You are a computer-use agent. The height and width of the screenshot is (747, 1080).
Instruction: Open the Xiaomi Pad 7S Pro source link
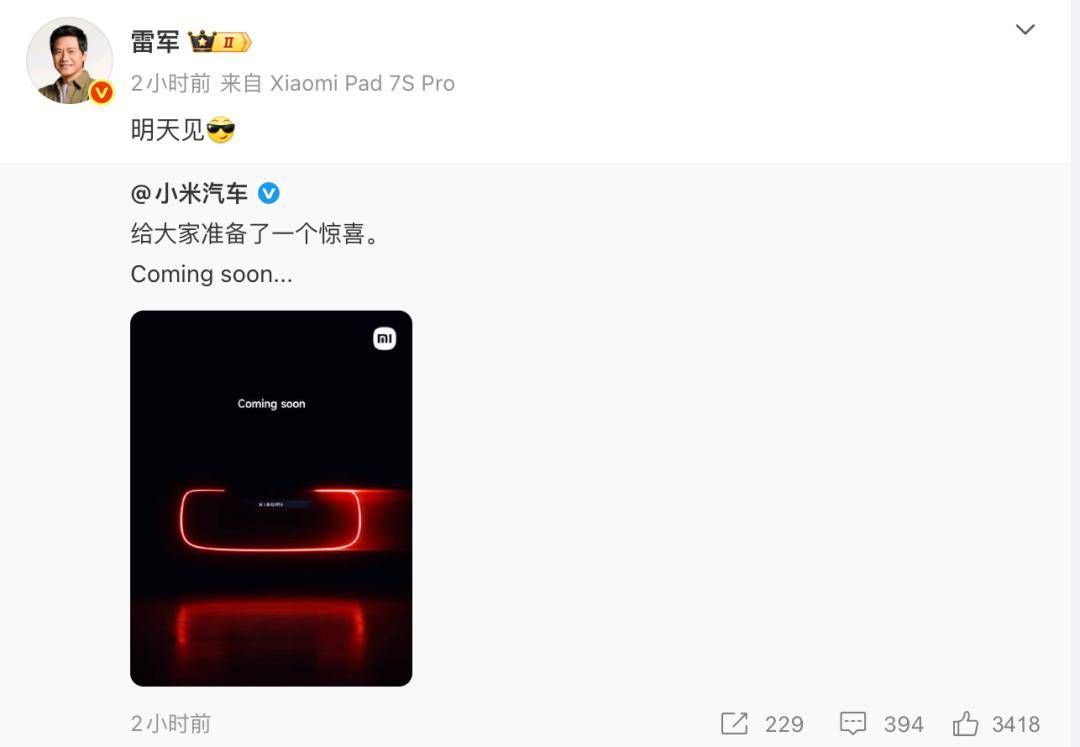[x=362, y=83]
